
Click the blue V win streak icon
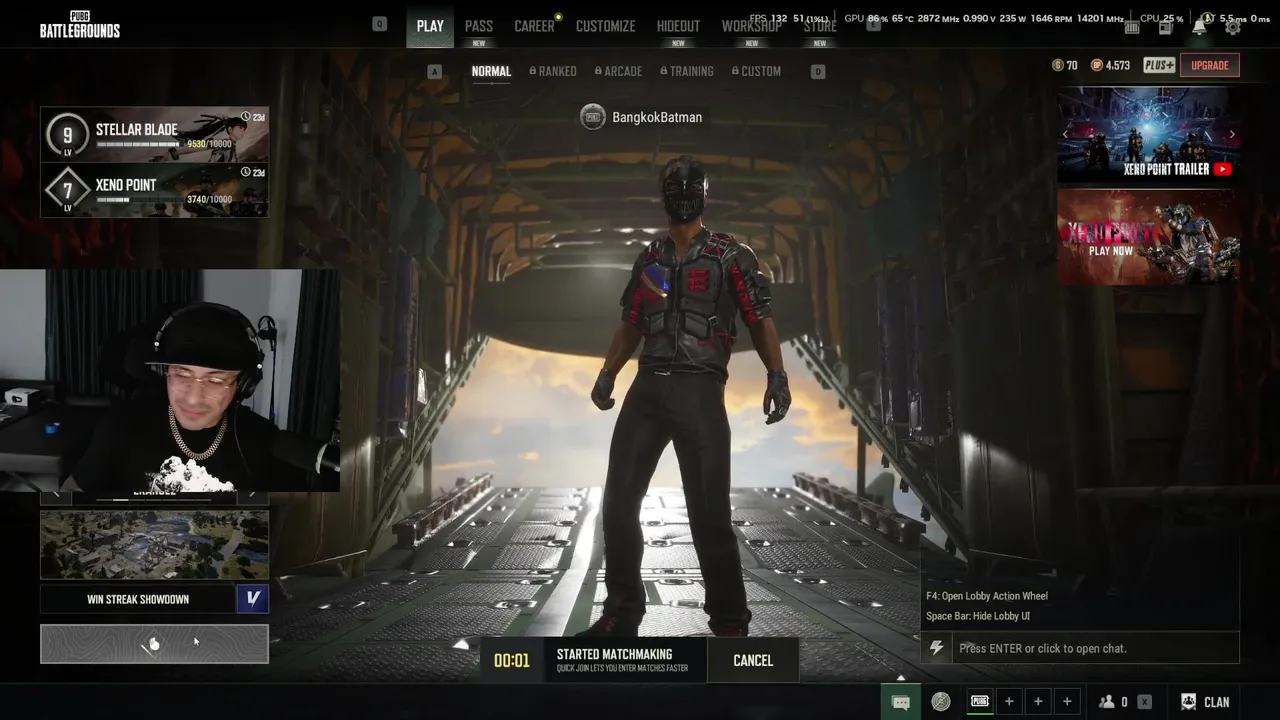[253, 599]
